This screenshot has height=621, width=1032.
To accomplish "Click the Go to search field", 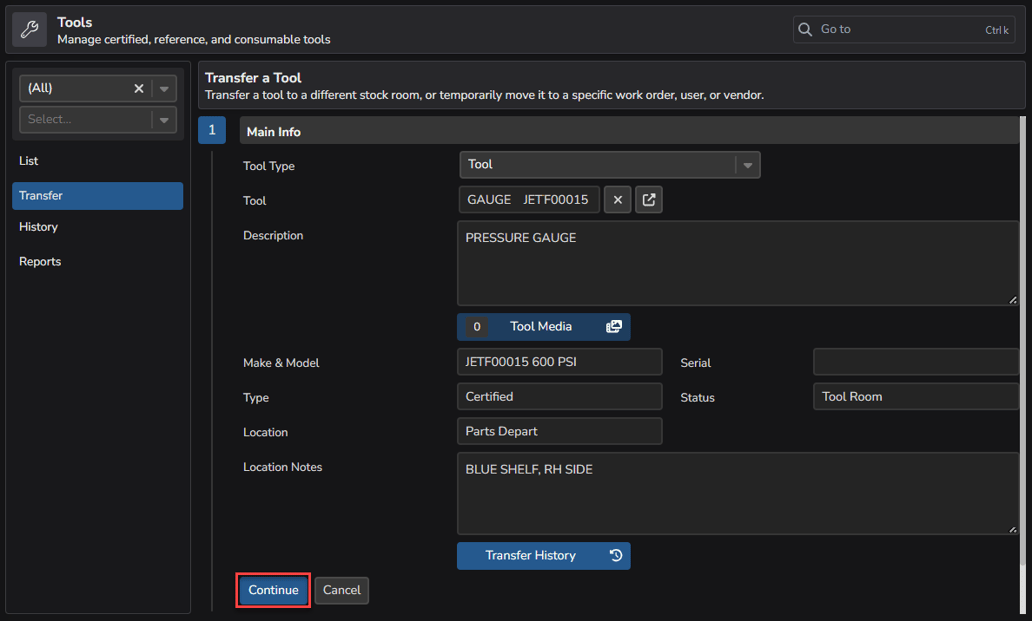I will pyautogui.click(x=890, y=29).
